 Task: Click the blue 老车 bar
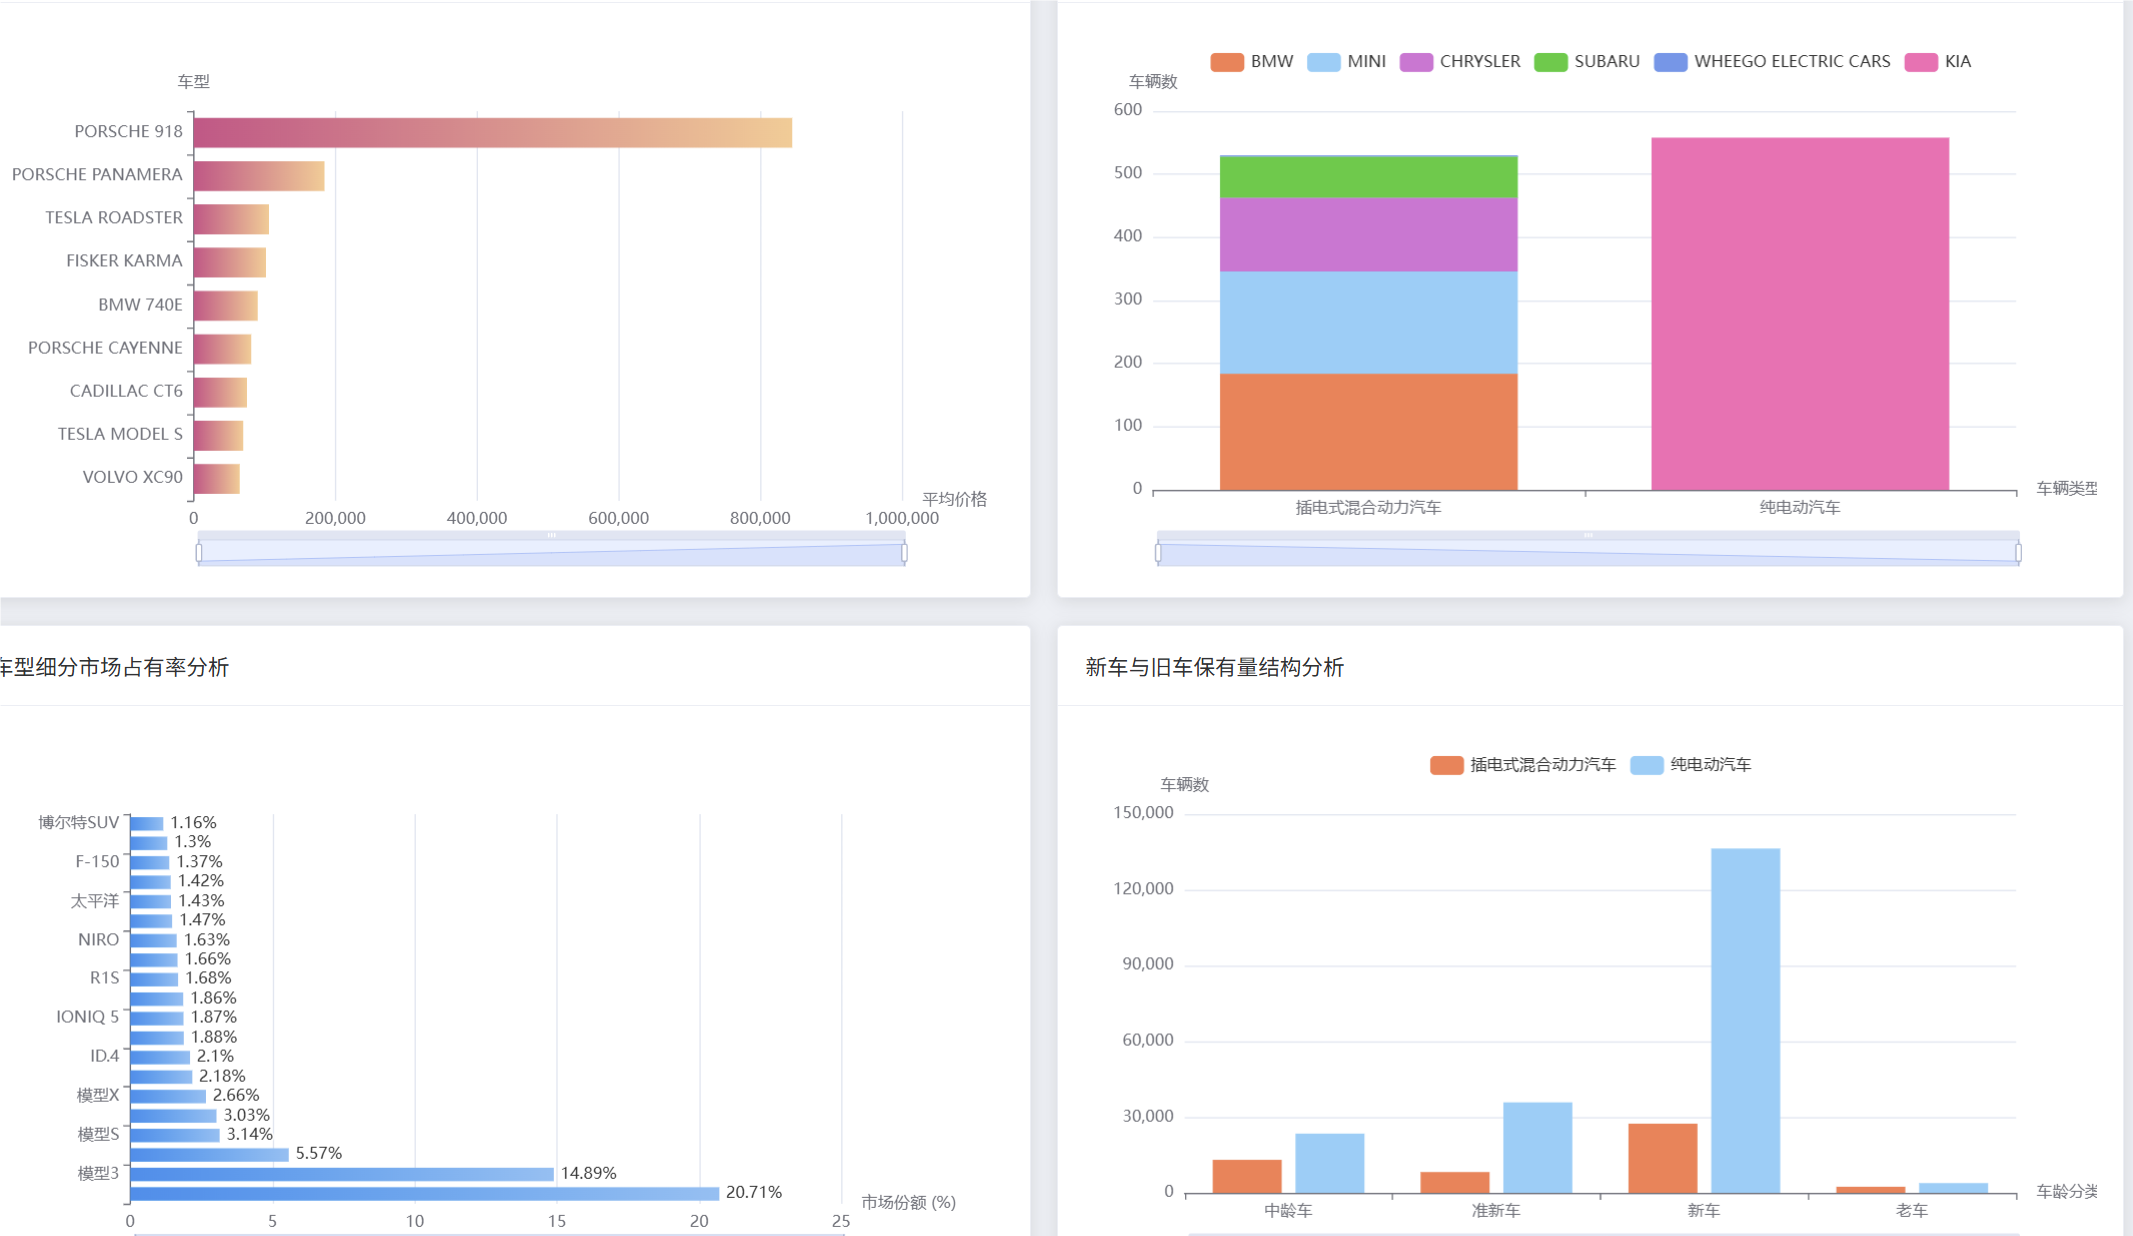pyautogui.click(x=1953, y=1188)
